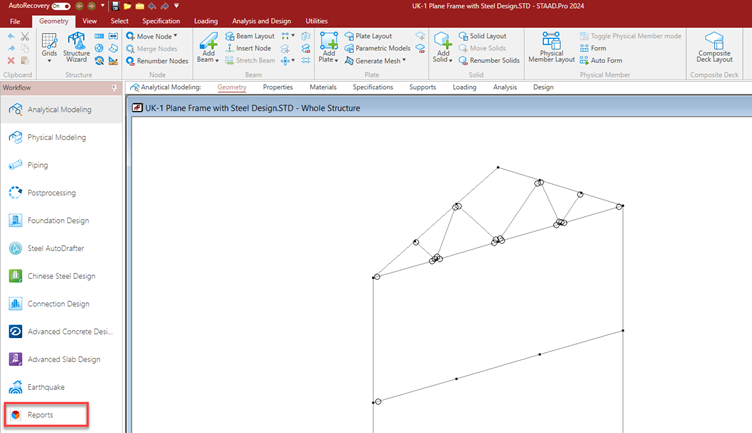Open the Loading ribbon tab

(206, 21)
